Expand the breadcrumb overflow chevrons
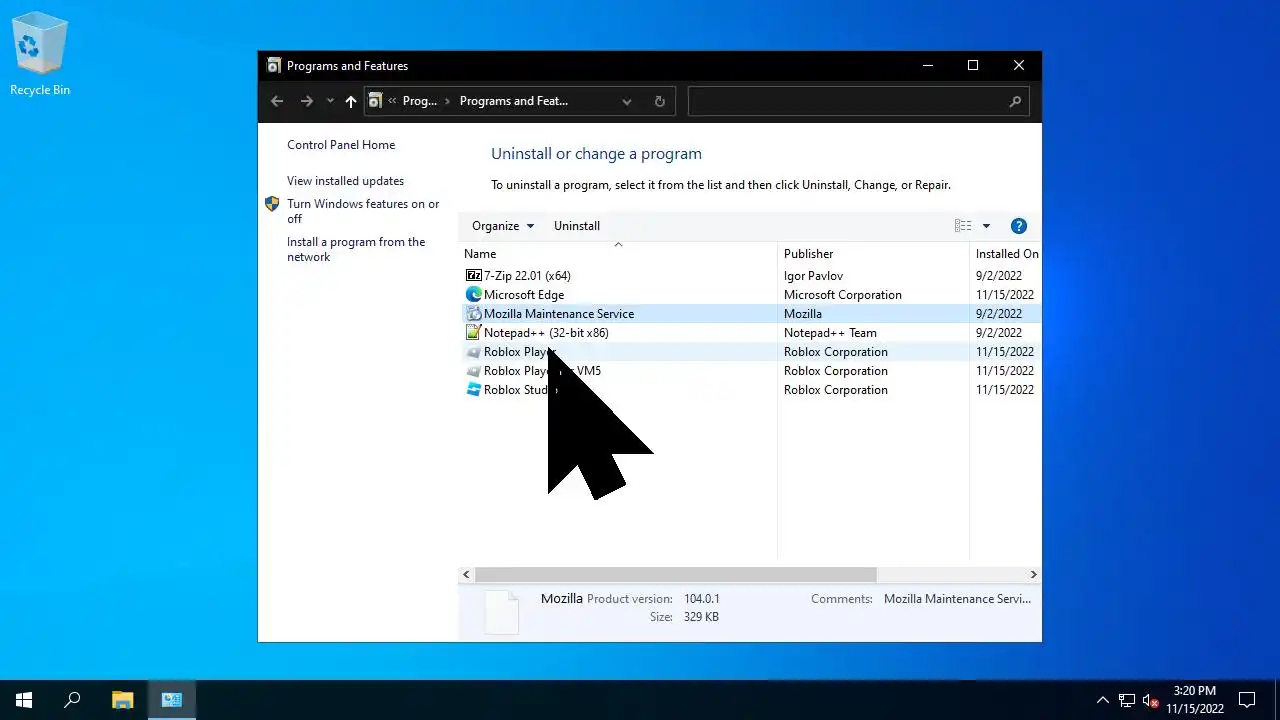This screenshot has width=1280, height=720. pyautogui.click(x=392, y=101)
